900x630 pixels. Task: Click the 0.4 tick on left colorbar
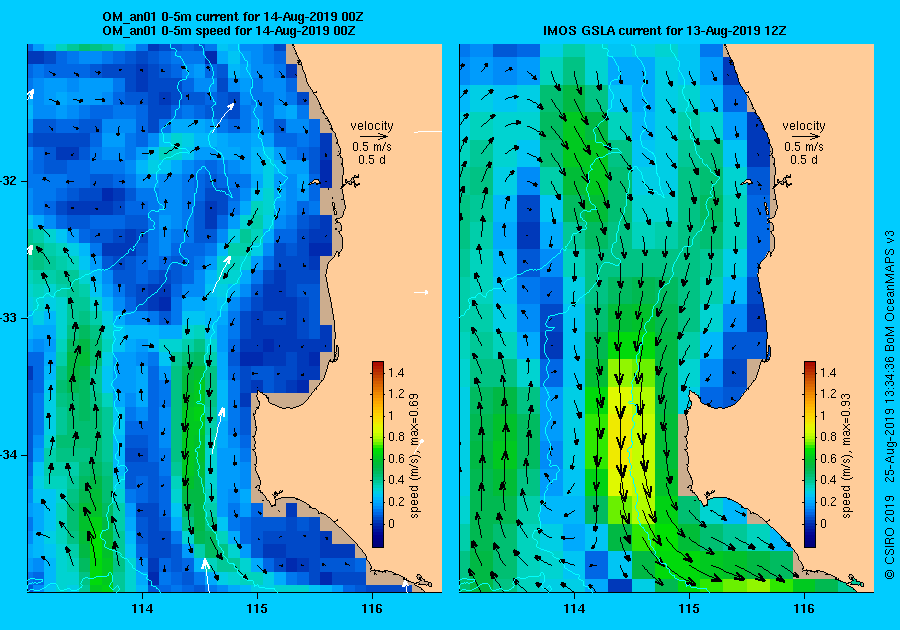[x=396, y=480]
